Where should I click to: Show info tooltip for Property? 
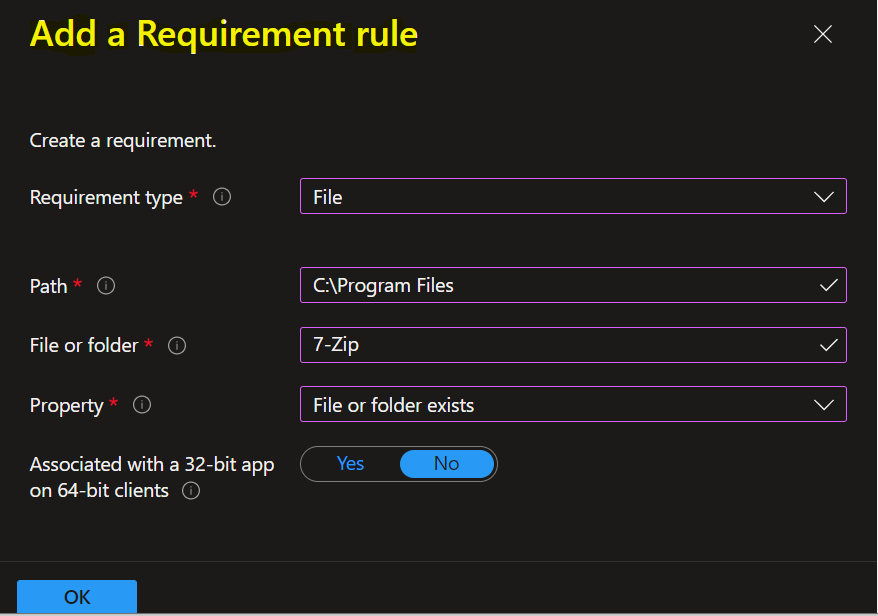tap(142, 405)
